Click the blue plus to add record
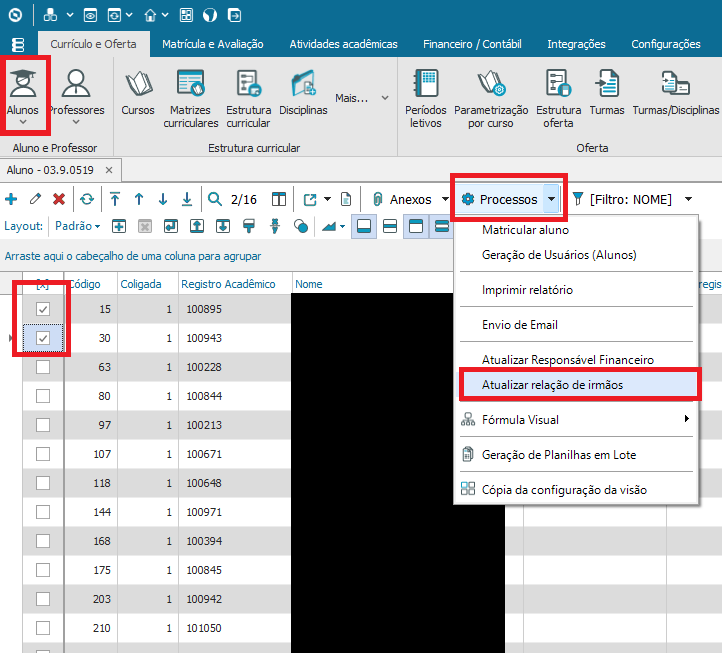 [x=11, y=199]
